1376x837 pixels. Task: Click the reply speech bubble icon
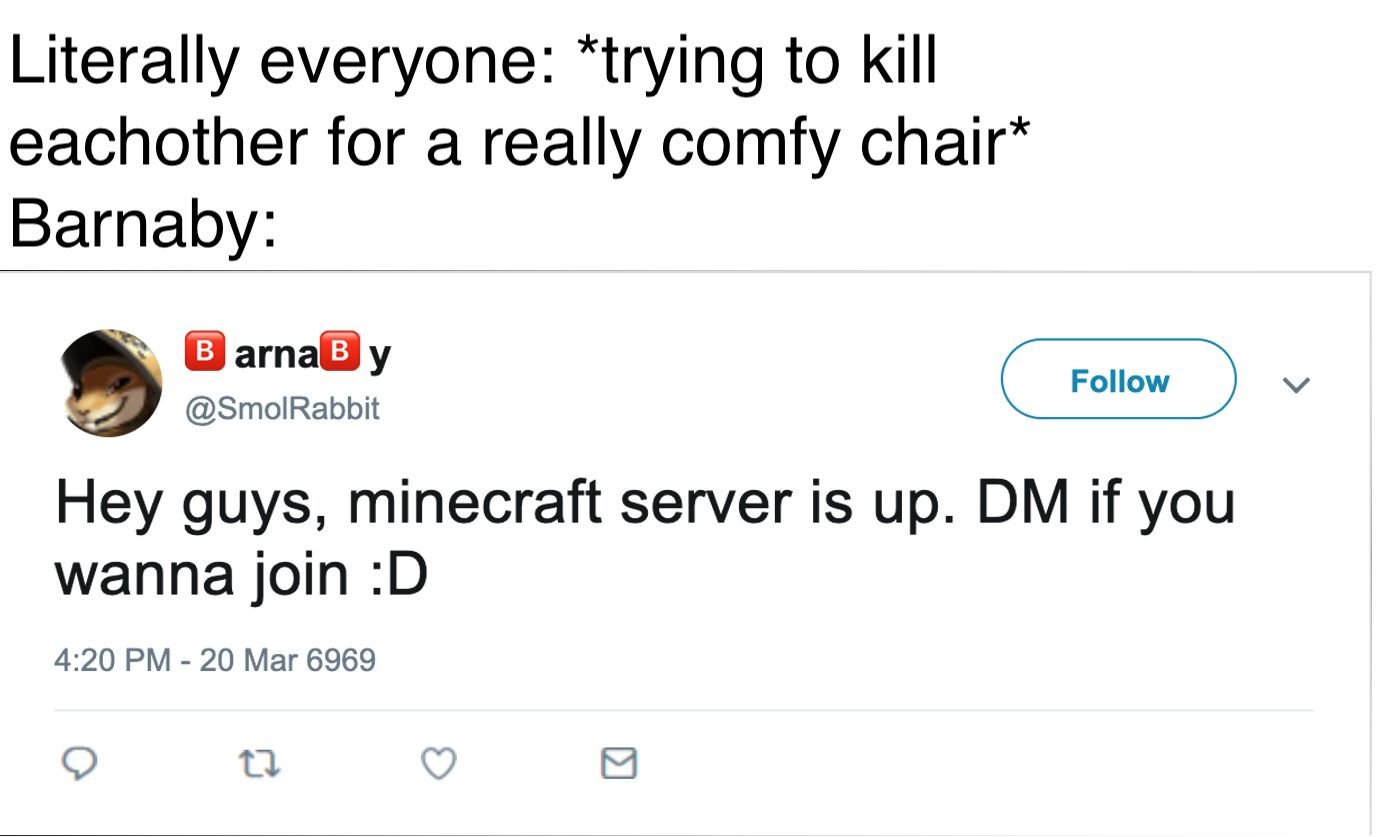click(x=82, y=764)
